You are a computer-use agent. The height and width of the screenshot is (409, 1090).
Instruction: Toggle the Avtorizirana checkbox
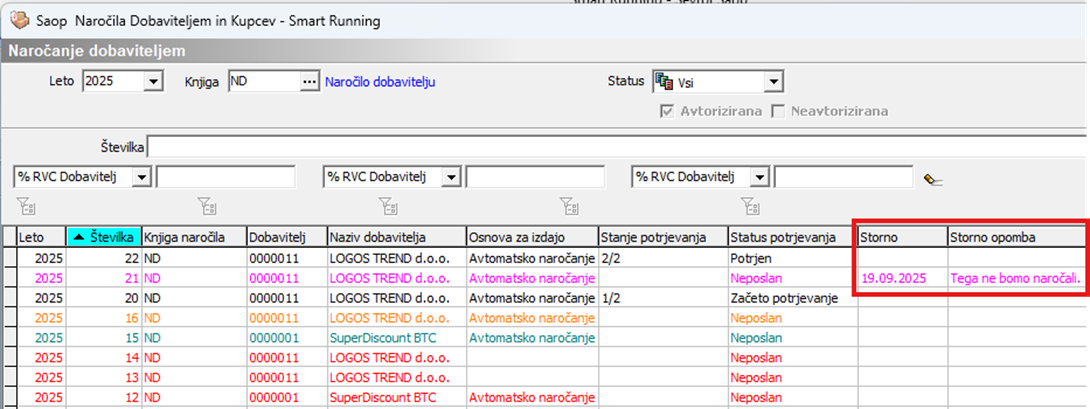point(668,112)
